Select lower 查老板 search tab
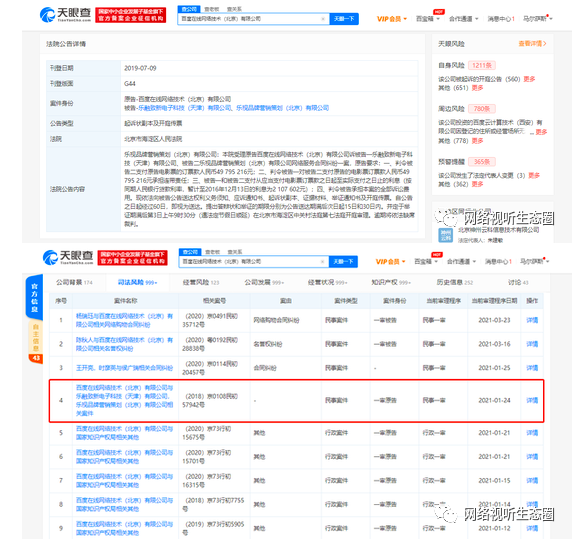Screen dimensions: 585x550 (213, 252)
